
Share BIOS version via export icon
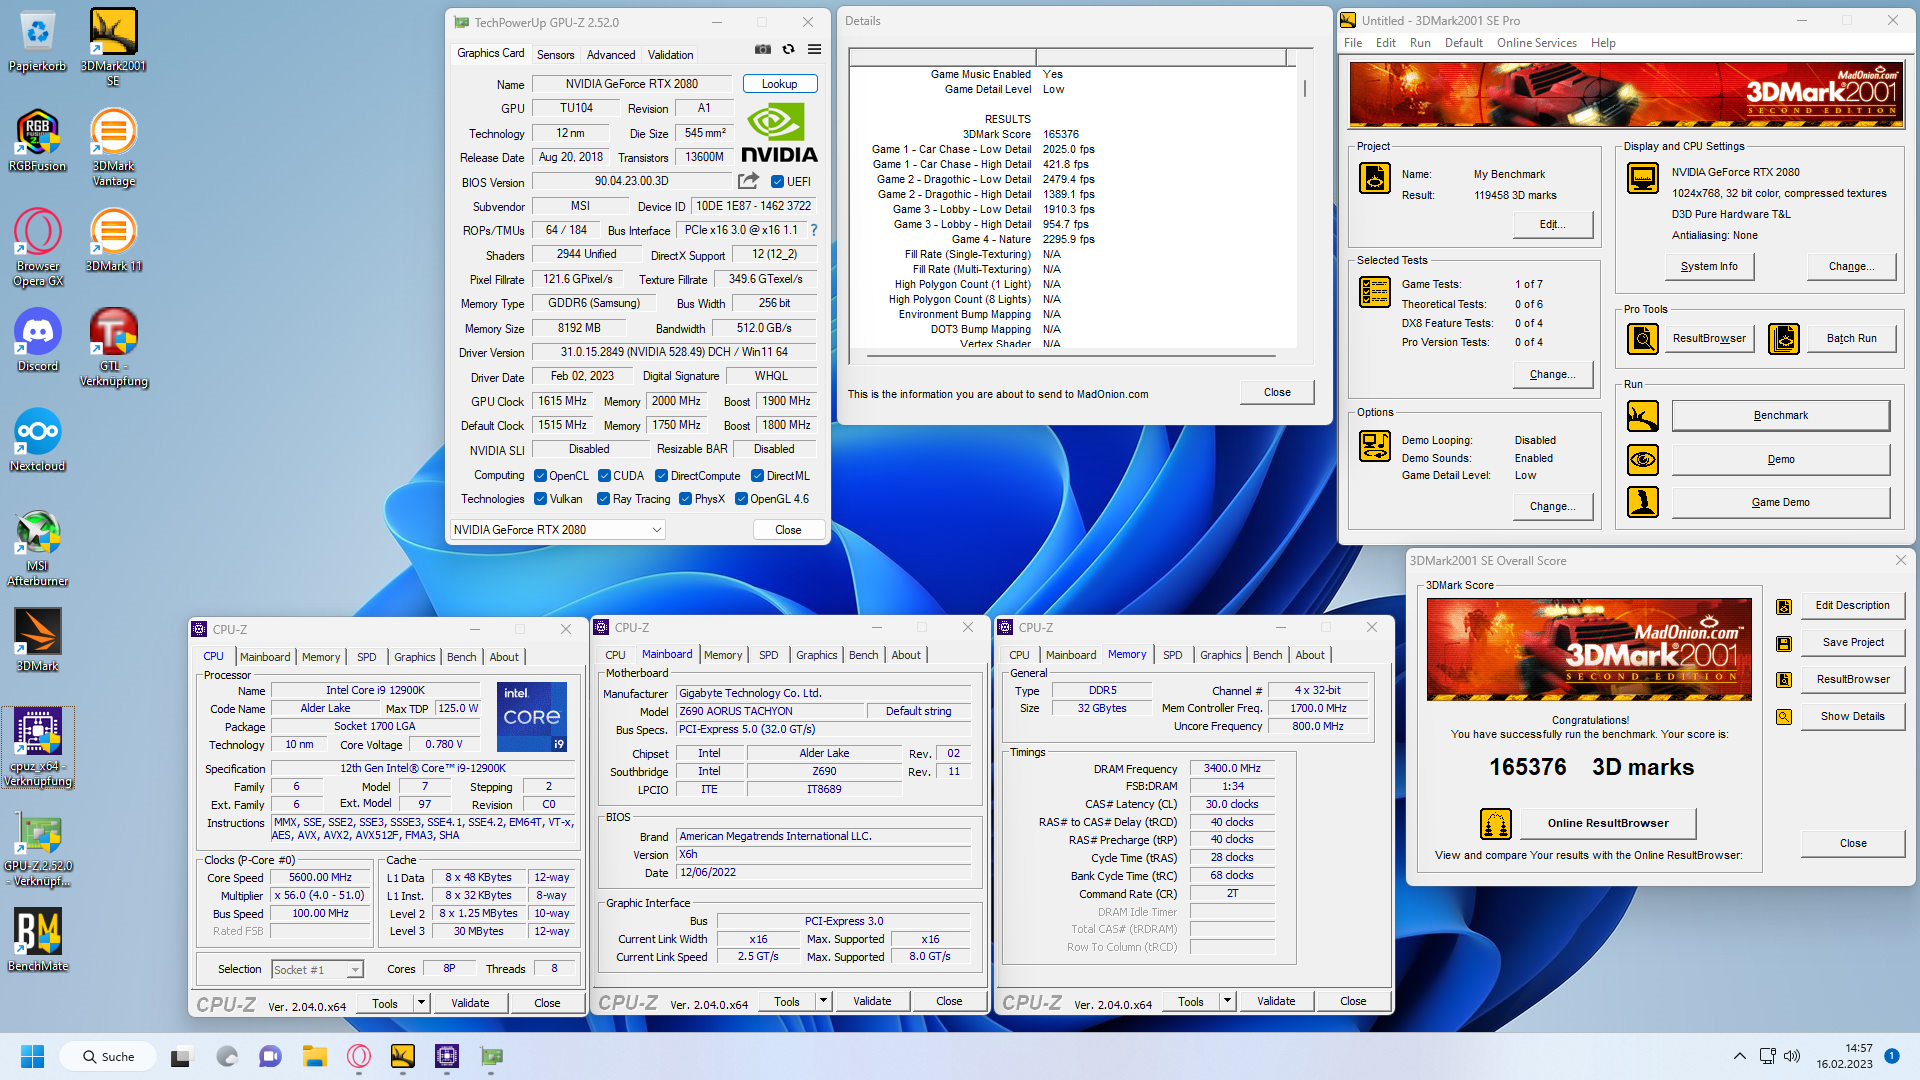(x=747, y=181)
